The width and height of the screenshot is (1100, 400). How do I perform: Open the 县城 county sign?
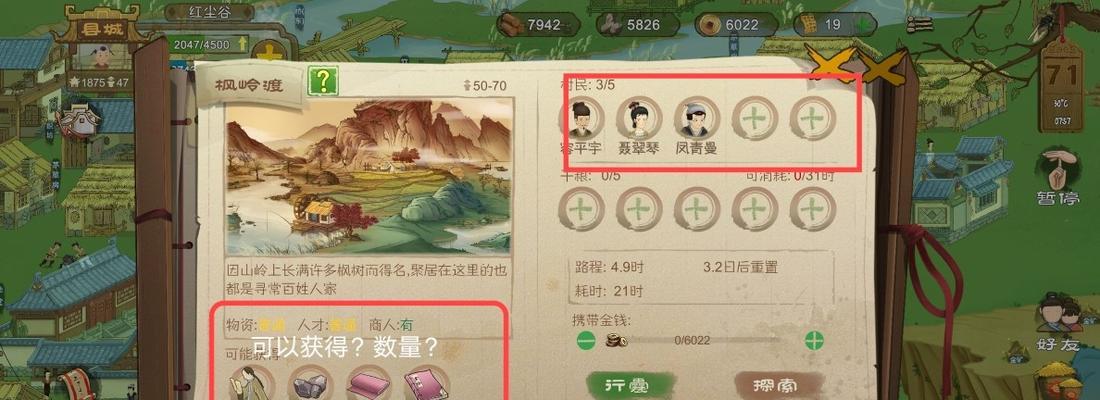point(100,29)
